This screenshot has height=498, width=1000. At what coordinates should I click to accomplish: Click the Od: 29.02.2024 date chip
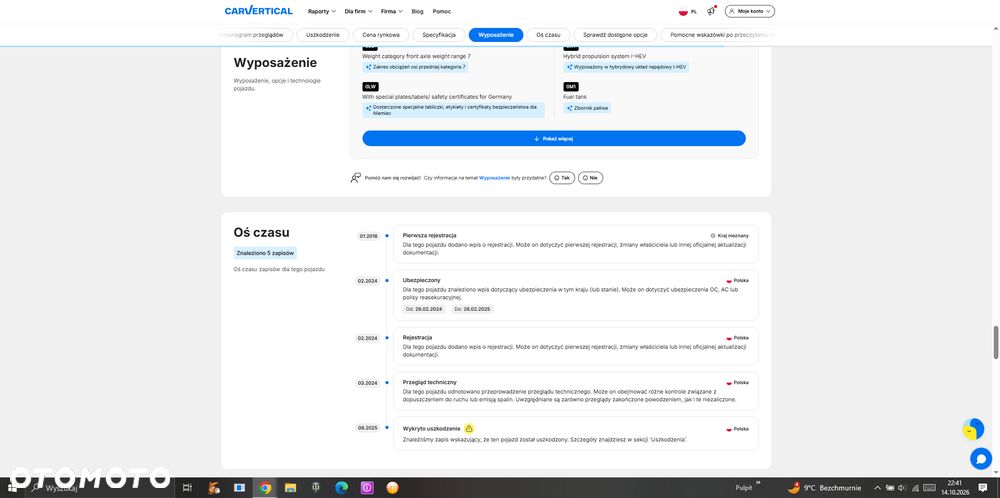coord(424,309)
